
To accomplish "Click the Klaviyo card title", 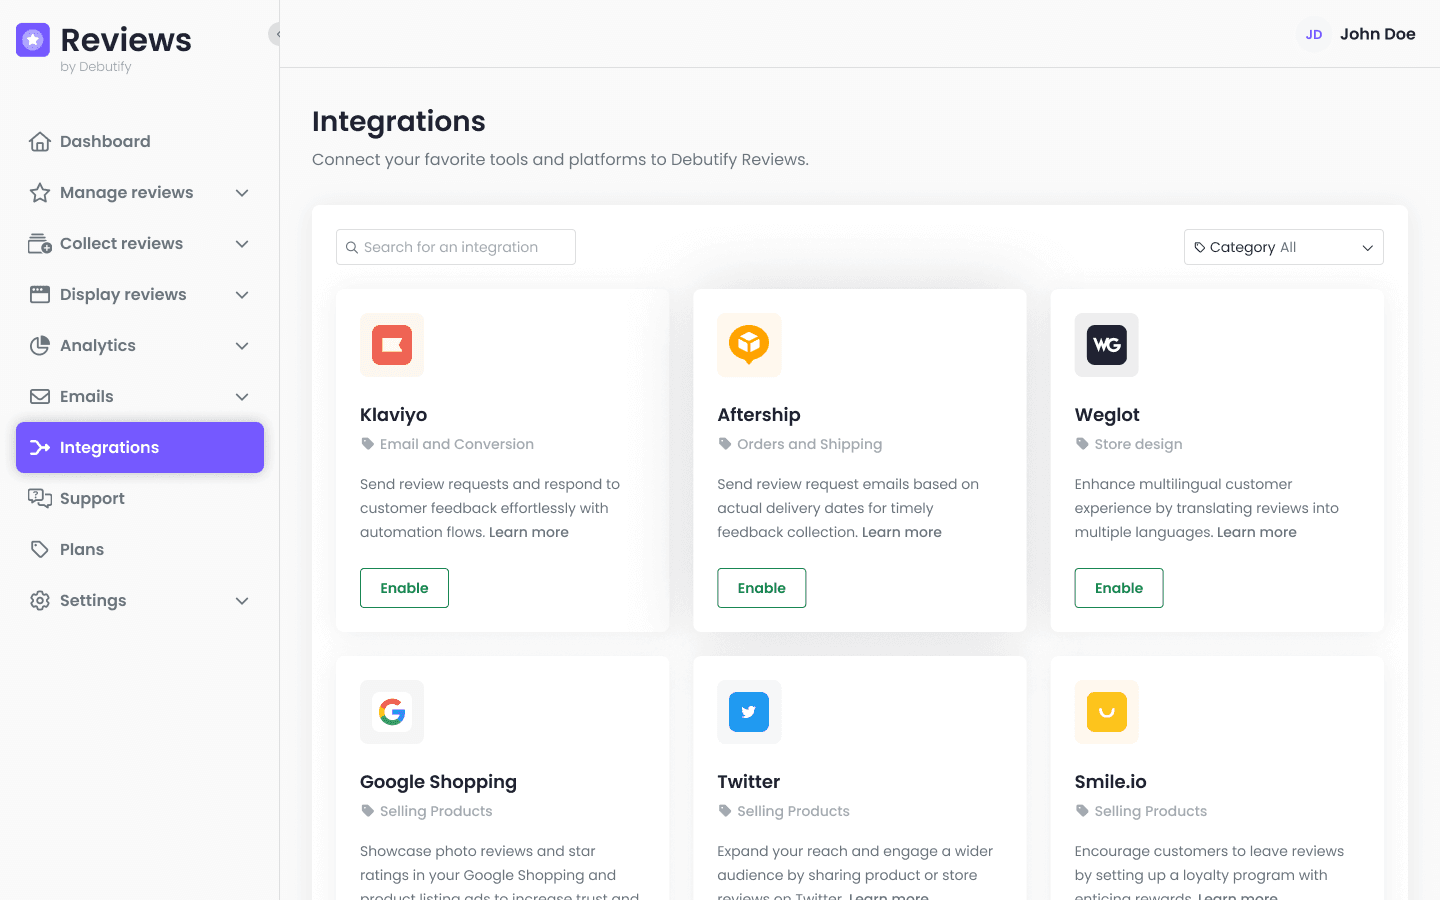I will (393, 415).
